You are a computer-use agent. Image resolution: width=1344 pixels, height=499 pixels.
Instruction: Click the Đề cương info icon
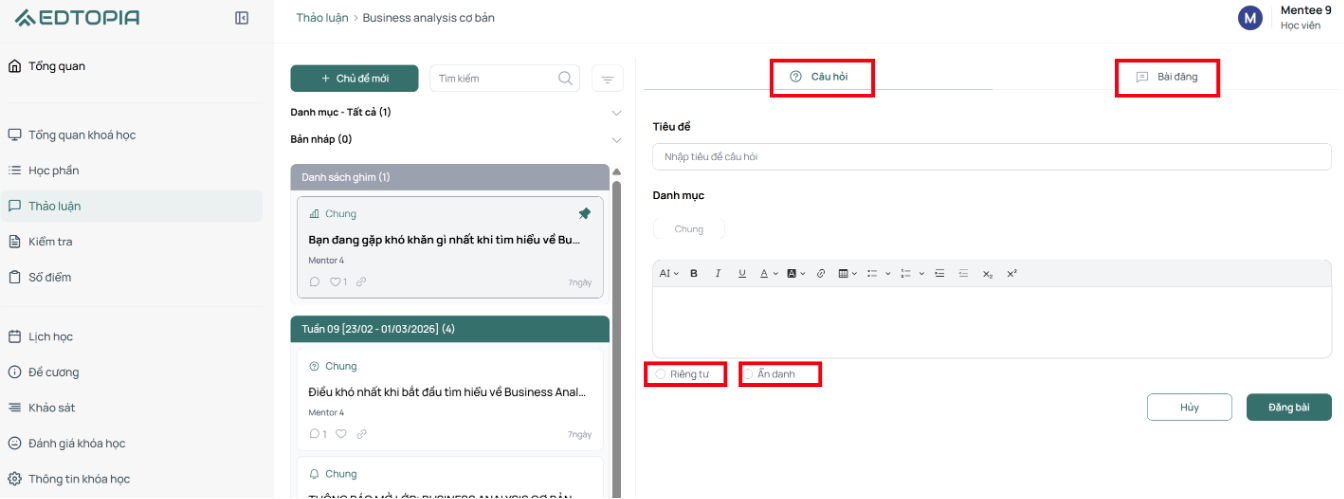(x=15, y=372)
